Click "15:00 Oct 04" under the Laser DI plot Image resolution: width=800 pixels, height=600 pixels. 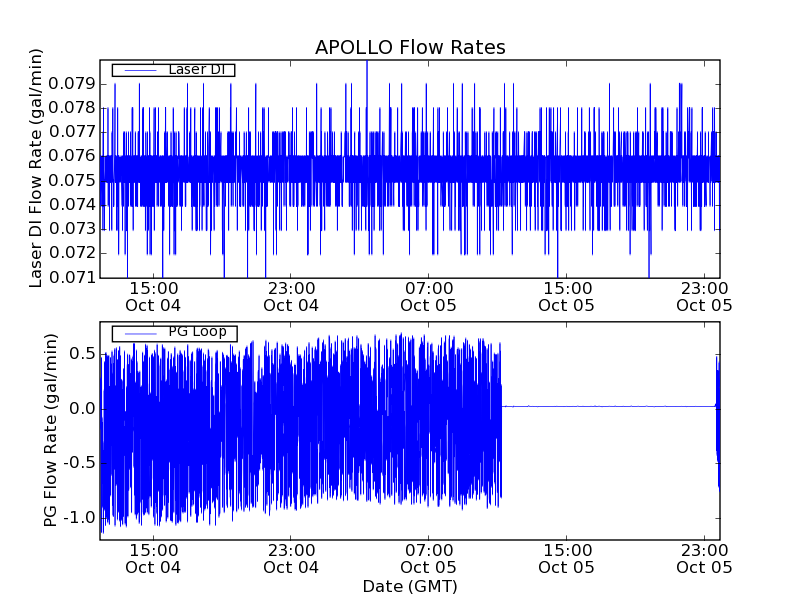pos(153,297)
